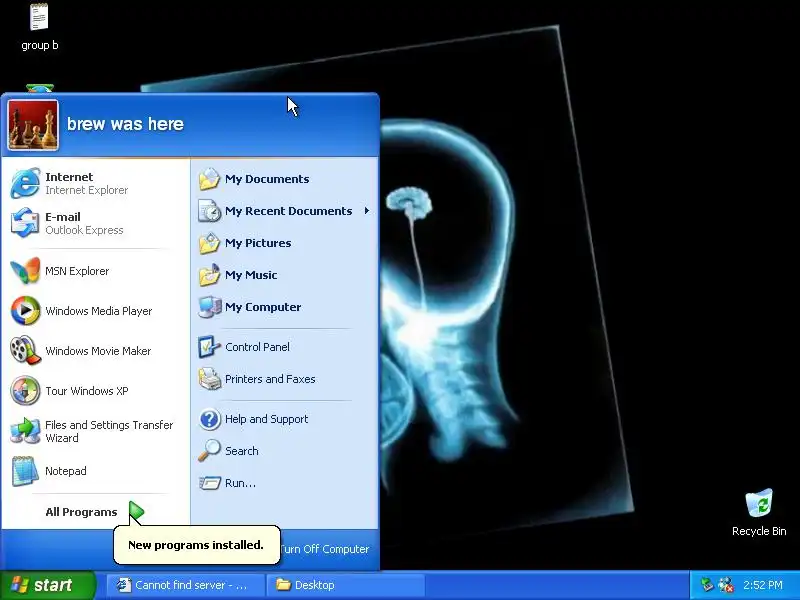800x600 pixels.
Task: Switch to Cannot find server taskbar window
Action: pos(186,585)
